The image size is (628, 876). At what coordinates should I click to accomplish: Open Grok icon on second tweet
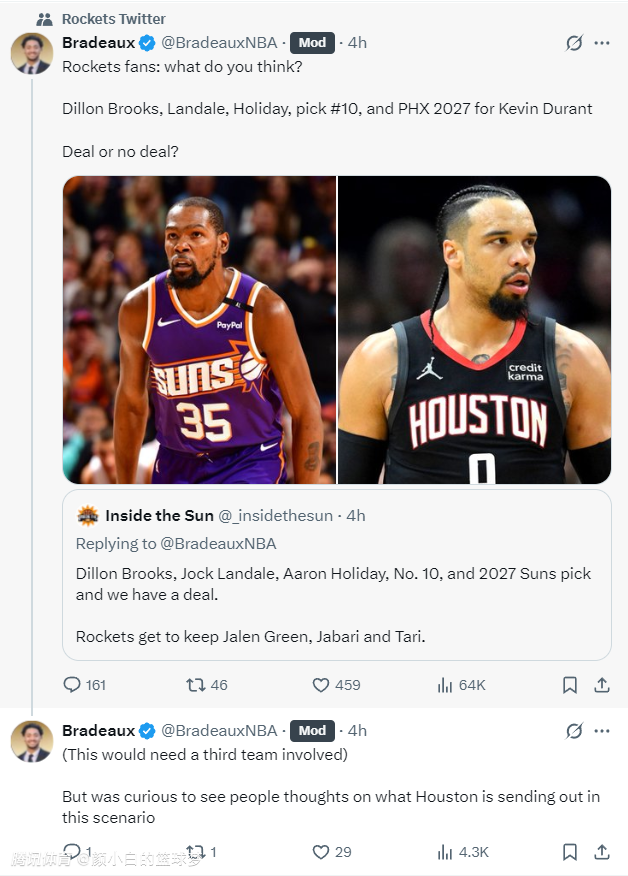574,730
